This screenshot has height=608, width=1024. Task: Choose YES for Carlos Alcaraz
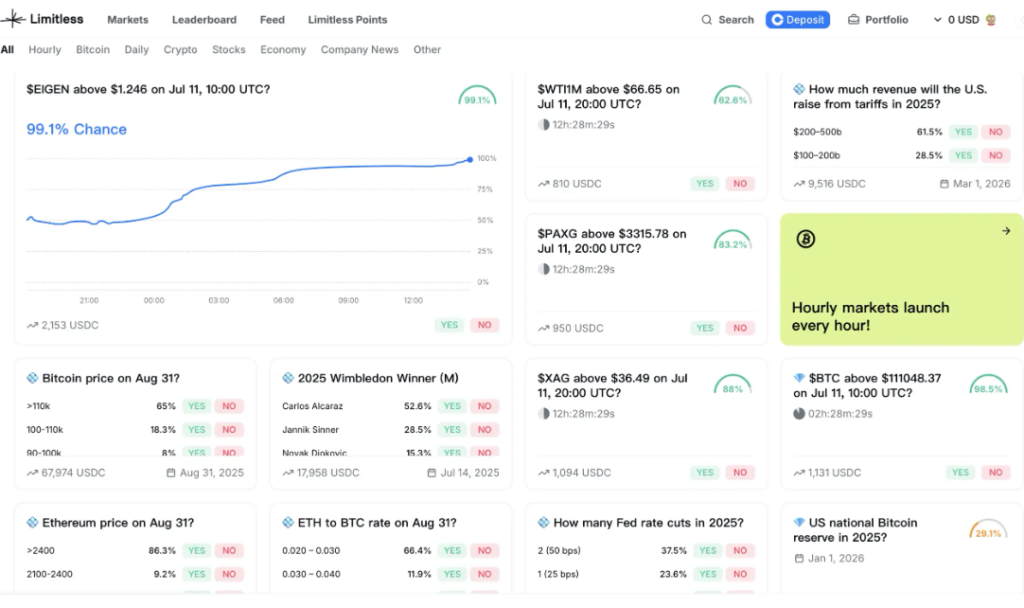(x=453, y=406)
